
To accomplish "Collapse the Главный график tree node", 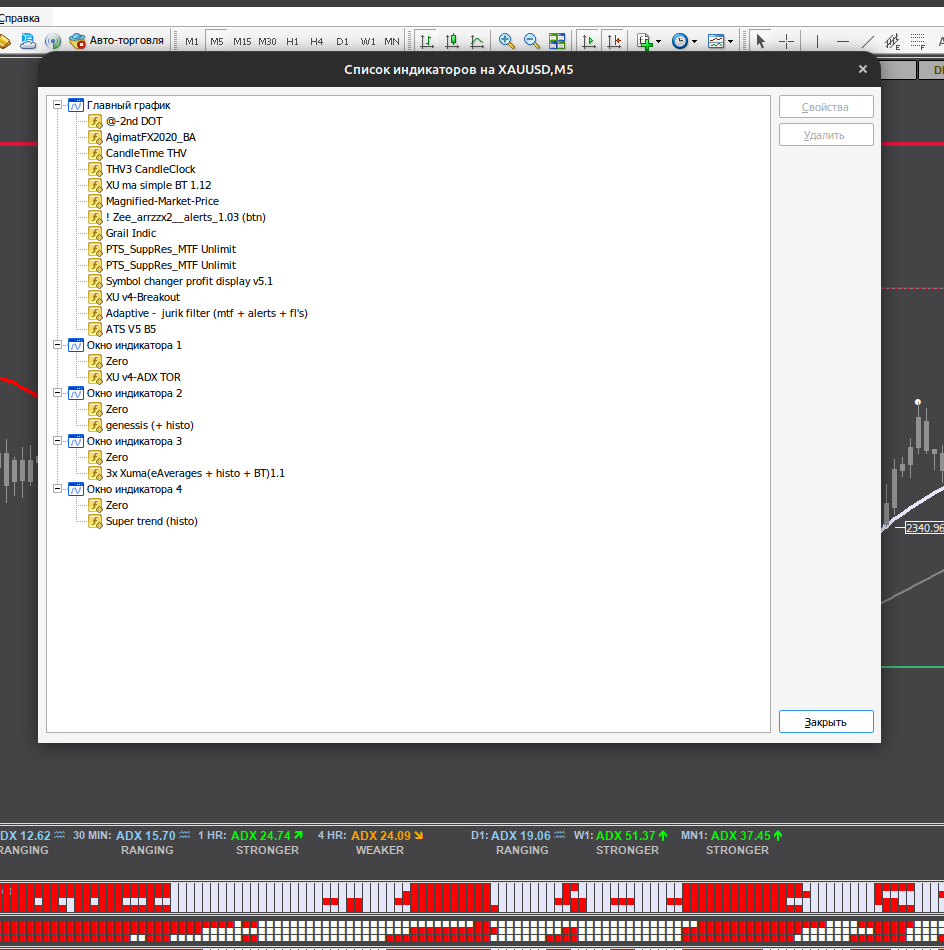I will 58,105.
